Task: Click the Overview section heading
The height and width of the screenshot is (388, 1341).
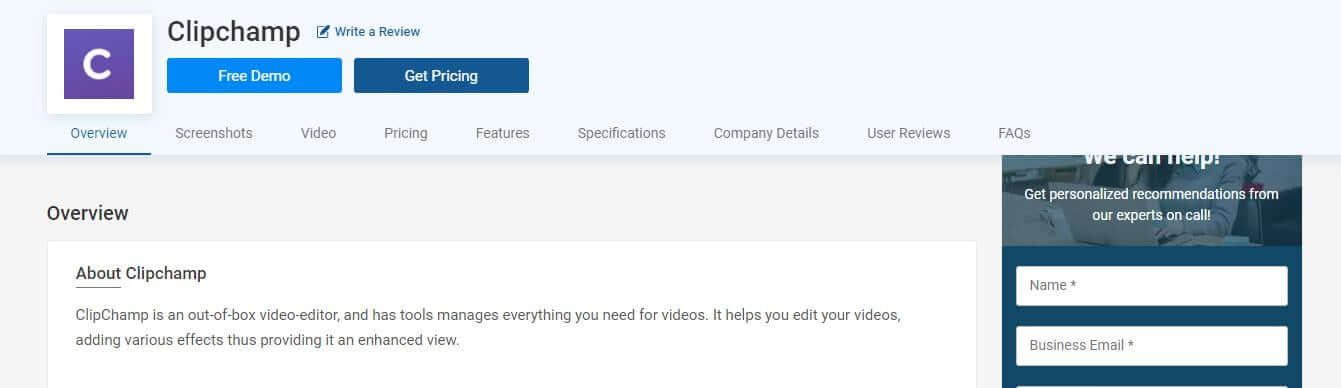Action: click(x=88, y=213)
